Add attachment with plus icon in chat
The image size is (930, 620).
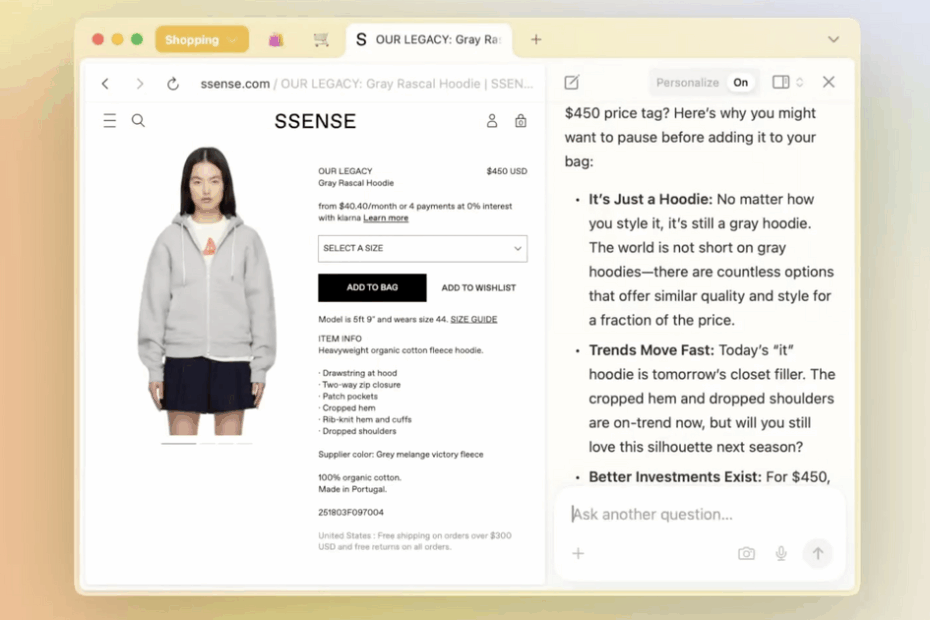(x=578, y=554)
